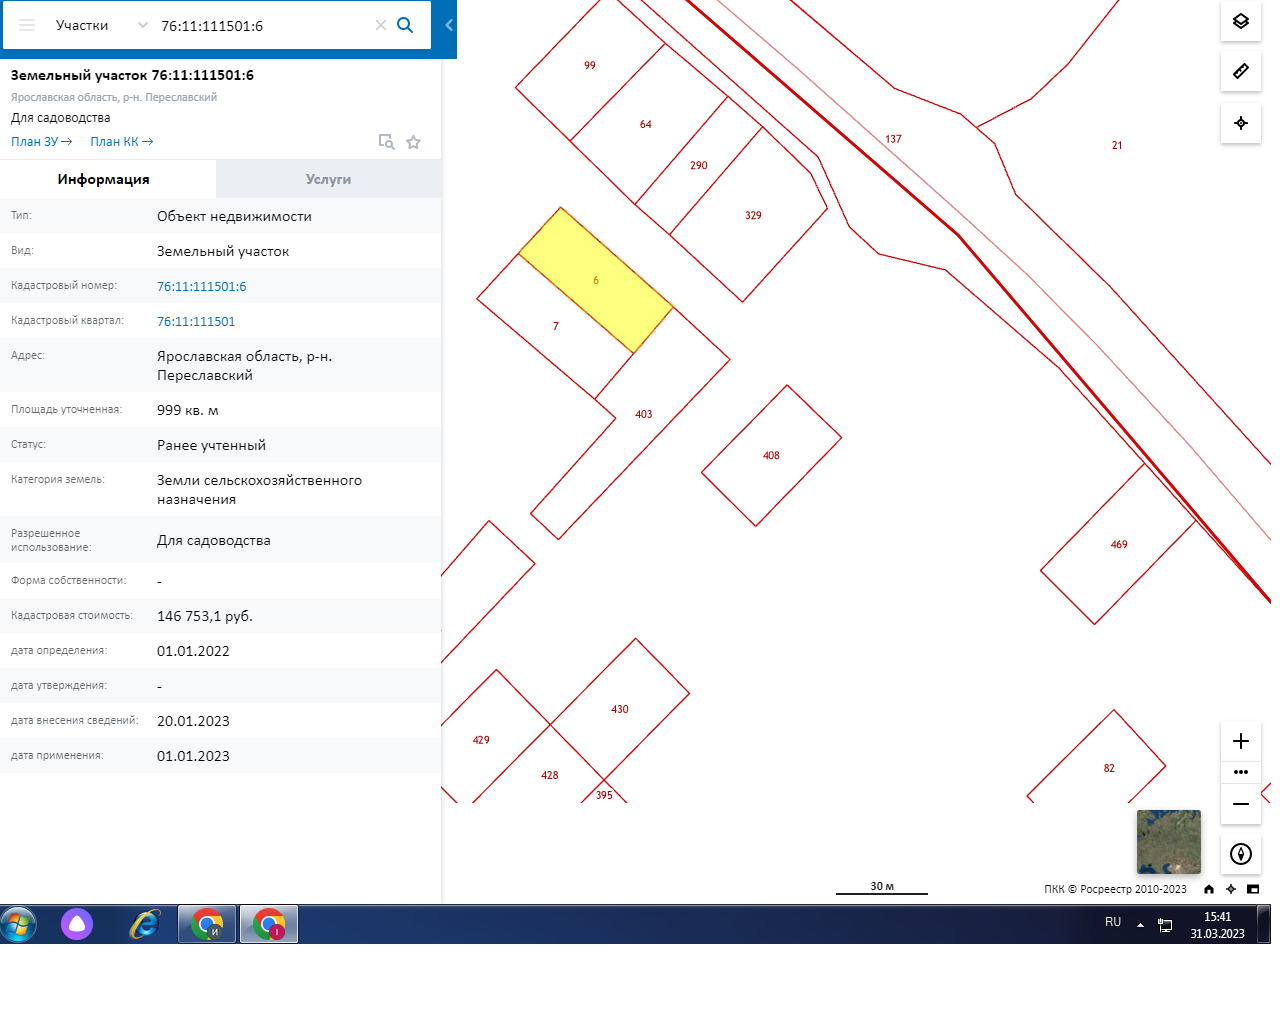Image resolution: width=1280 pixels, height=1024 pixels.
Task: Click the parcel label 137 on the map
Action: [x=894, y=139]
